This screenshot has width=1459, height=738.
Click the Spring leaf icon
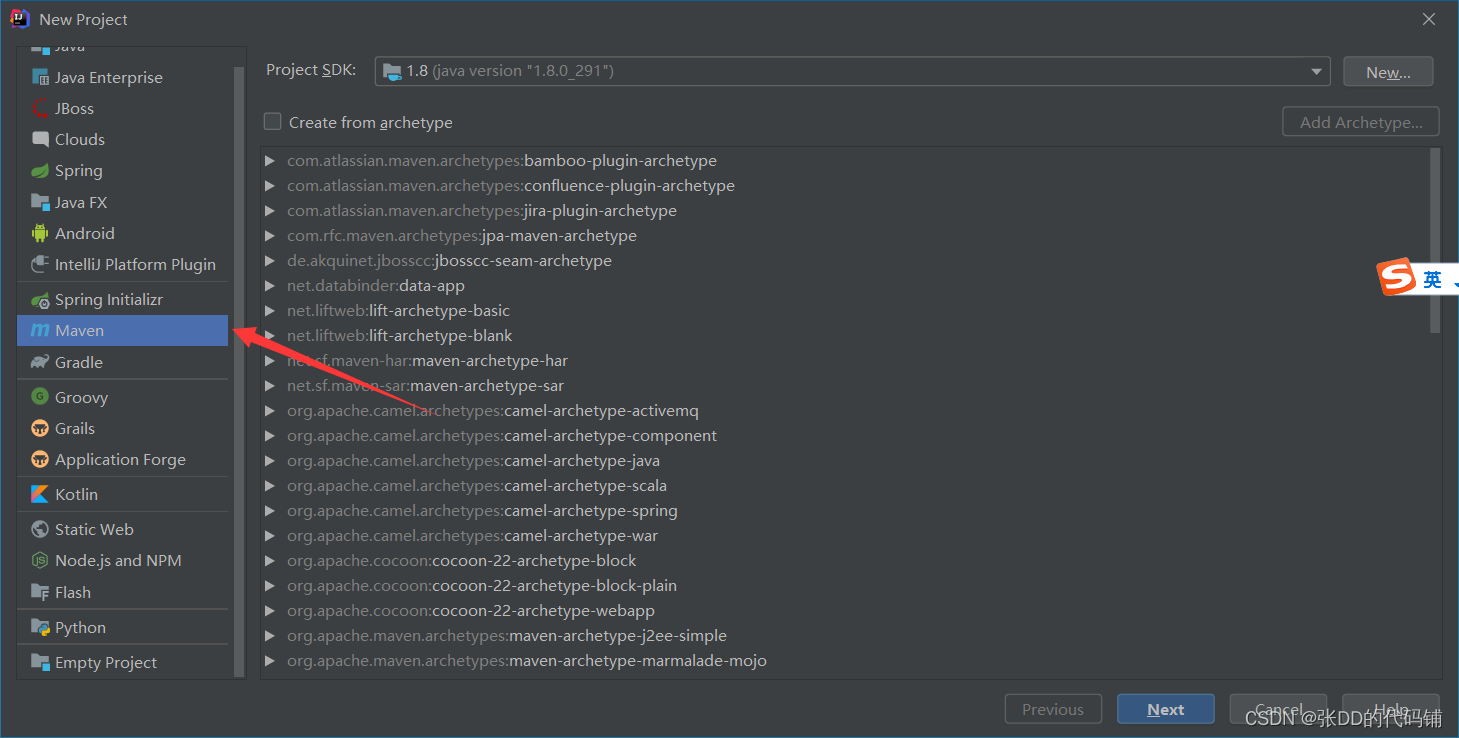coord(40,170)
